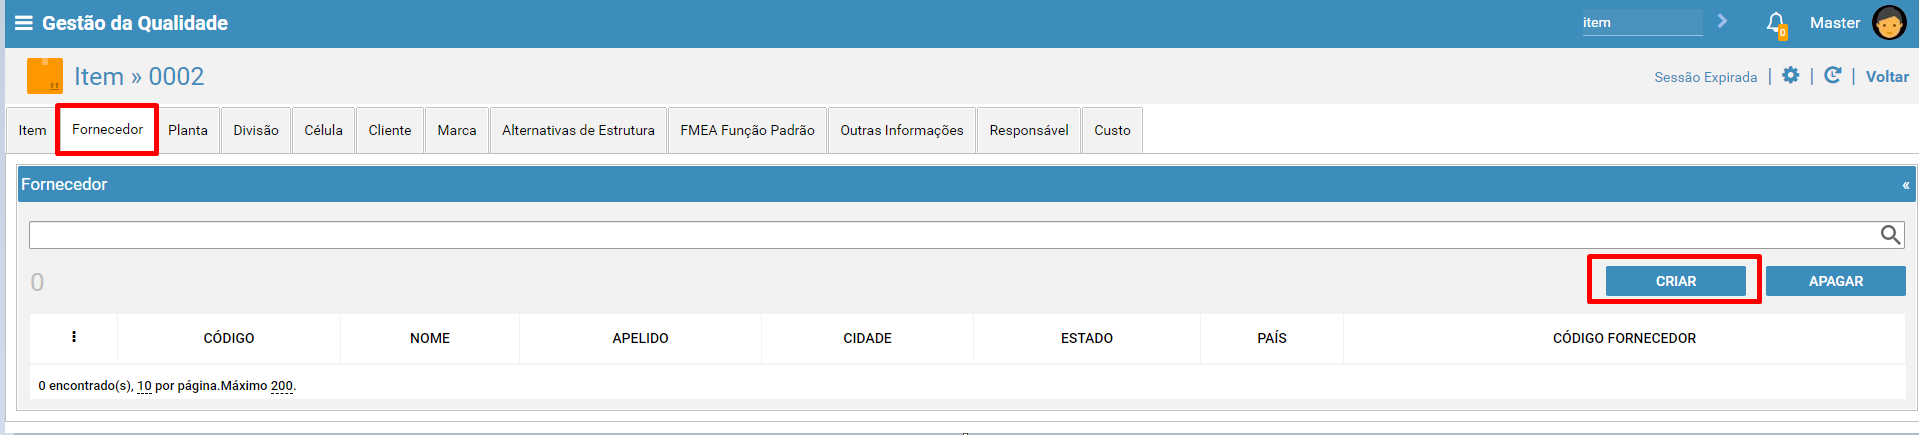Click the top item quick search field

[1642, 22]
